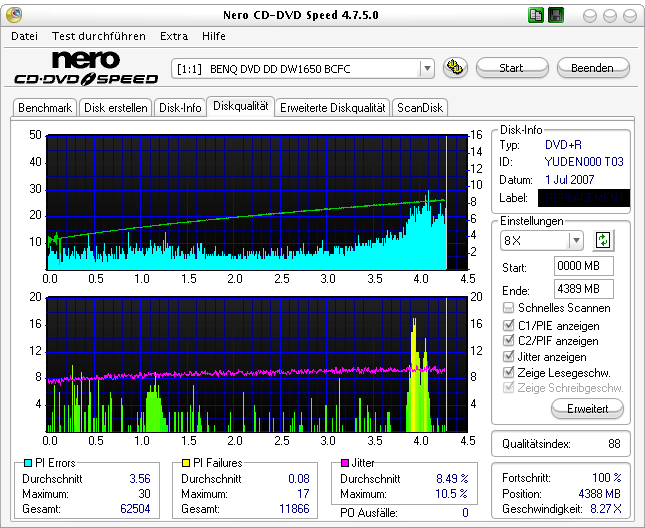
Task: Click the Datum value 1 Jul 2007
Action: point(570,180)
